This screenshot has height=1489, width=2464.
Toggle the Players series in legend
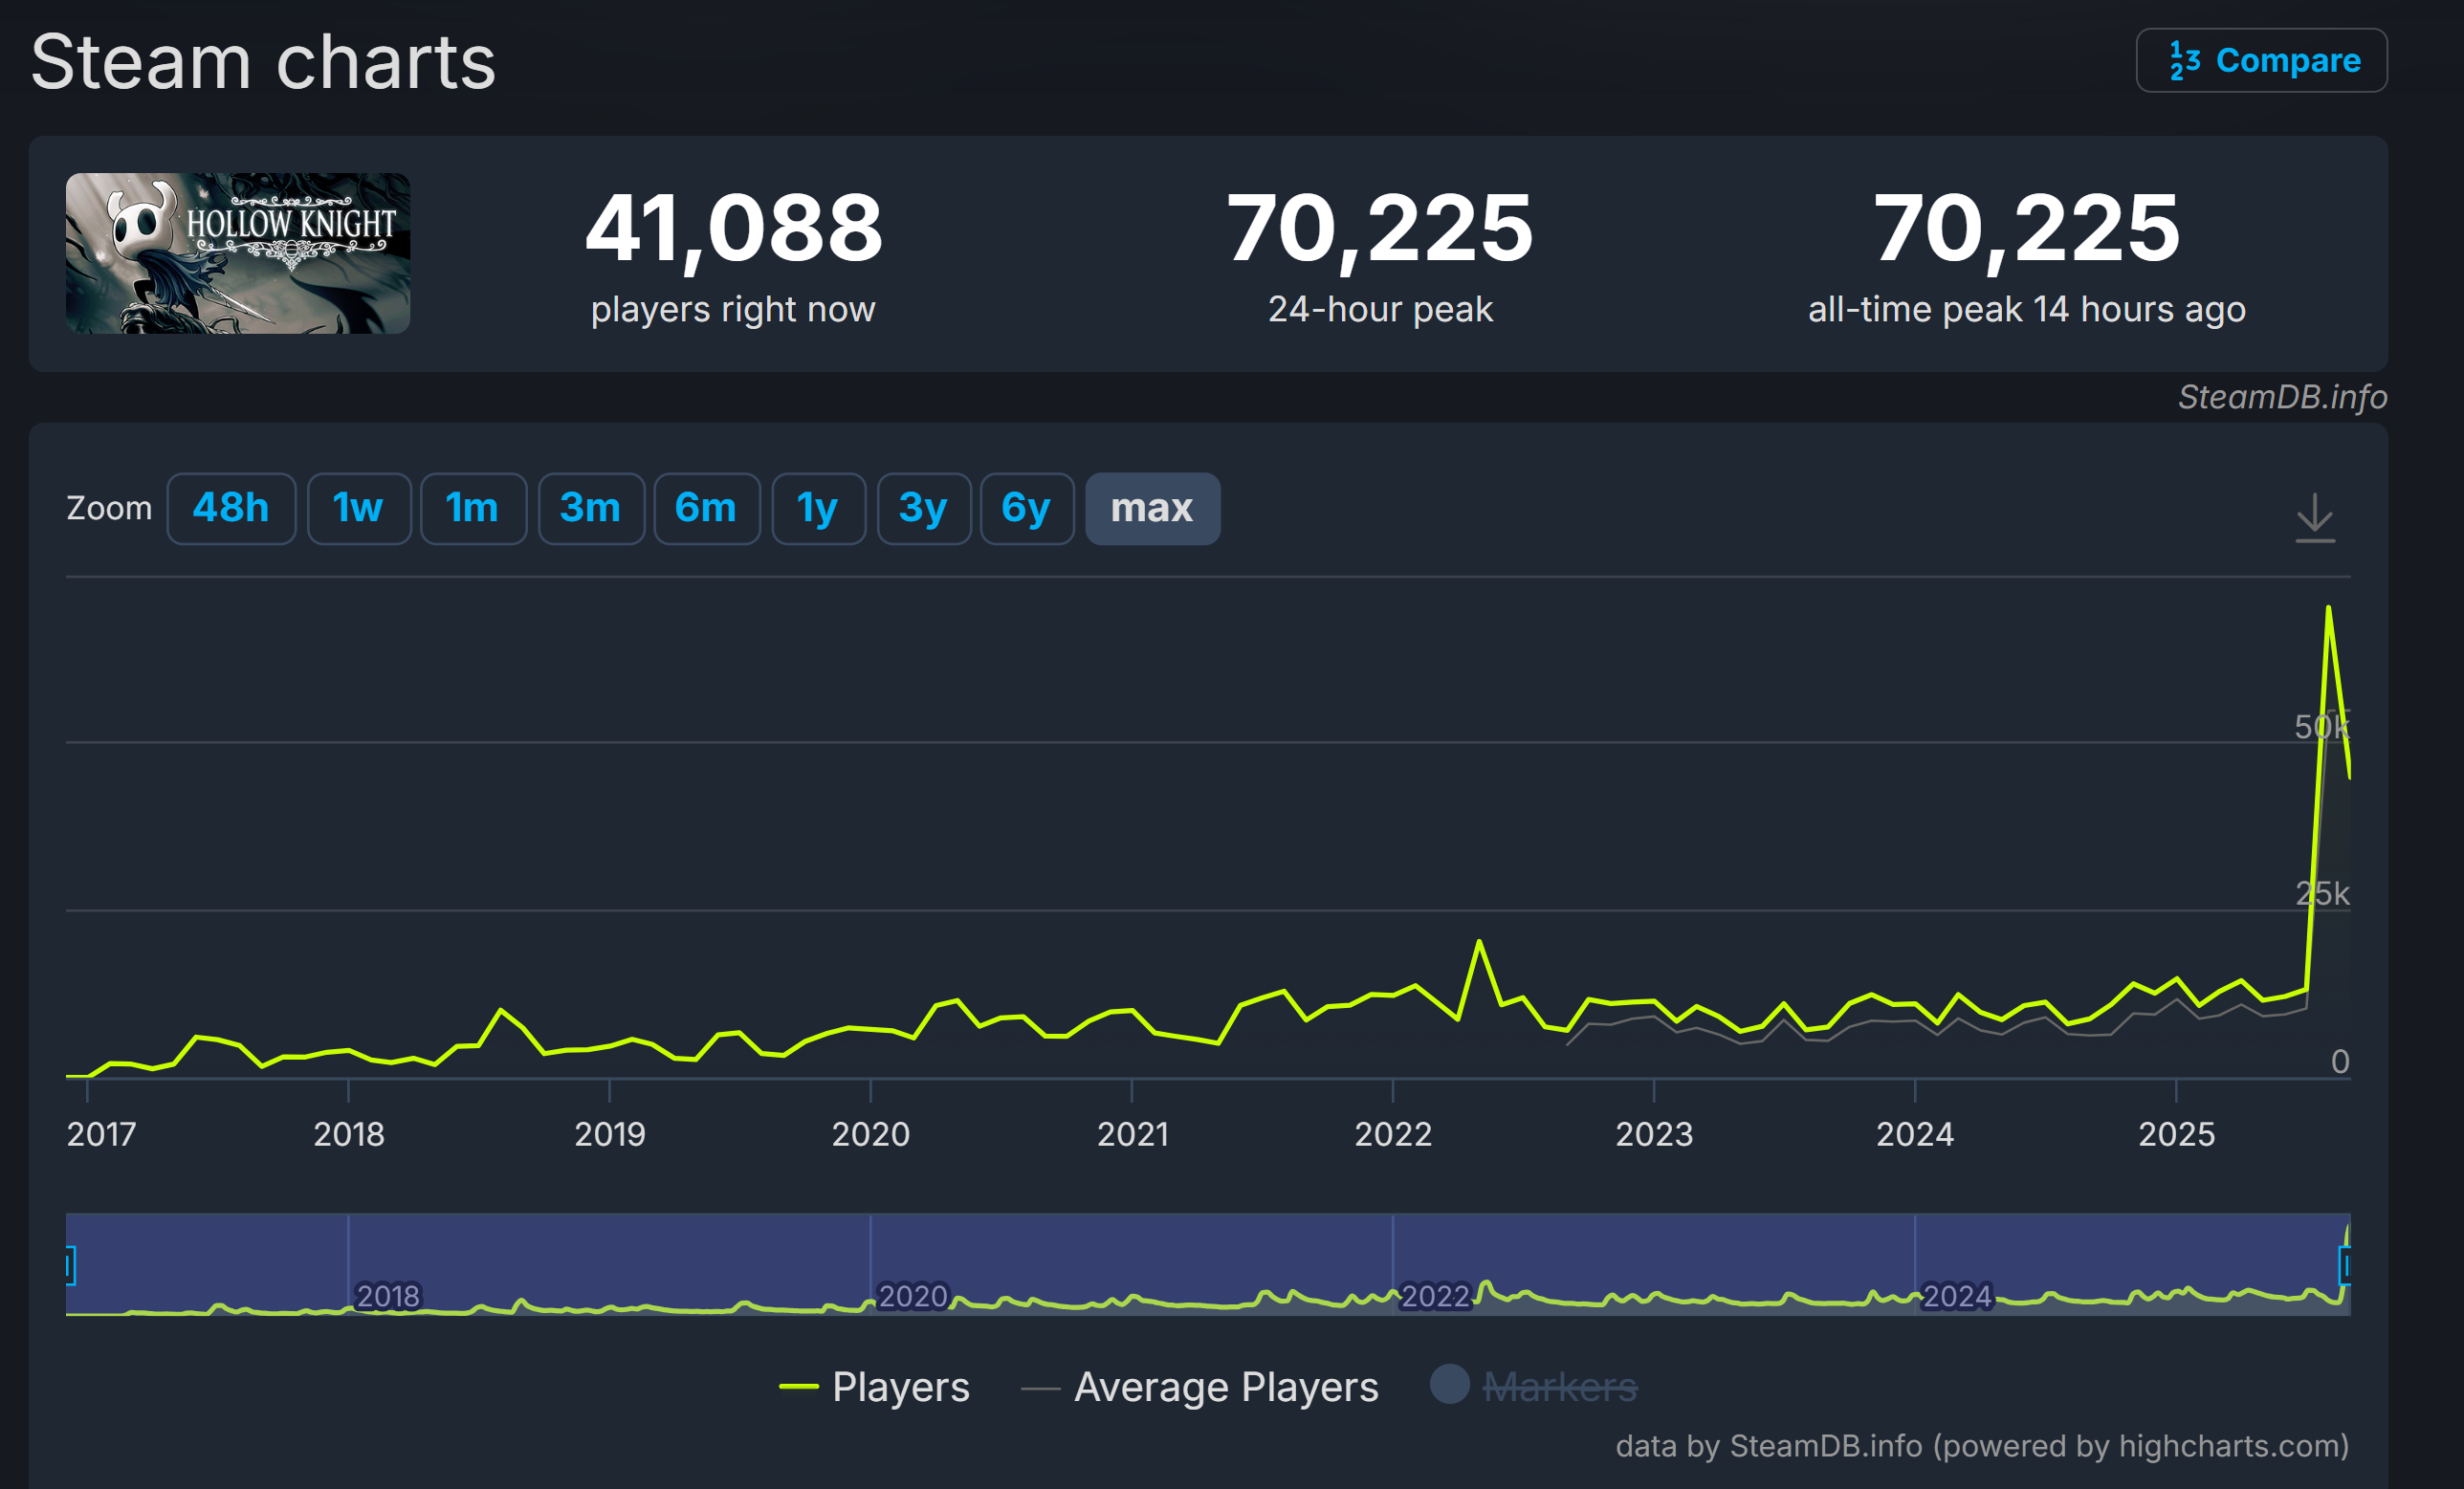pyautogui.click(x=900, y=1387)
